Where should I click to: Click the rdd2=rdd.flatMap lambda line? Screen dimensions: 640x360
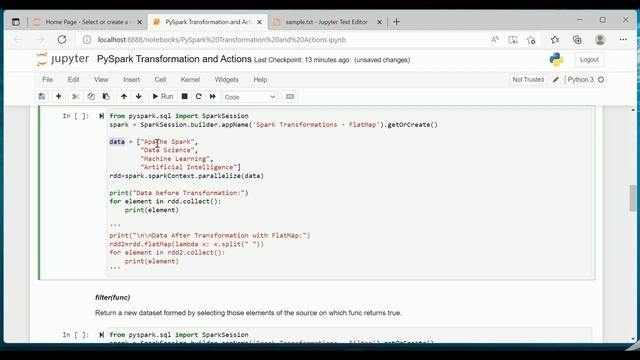click(x=187, y=244)
